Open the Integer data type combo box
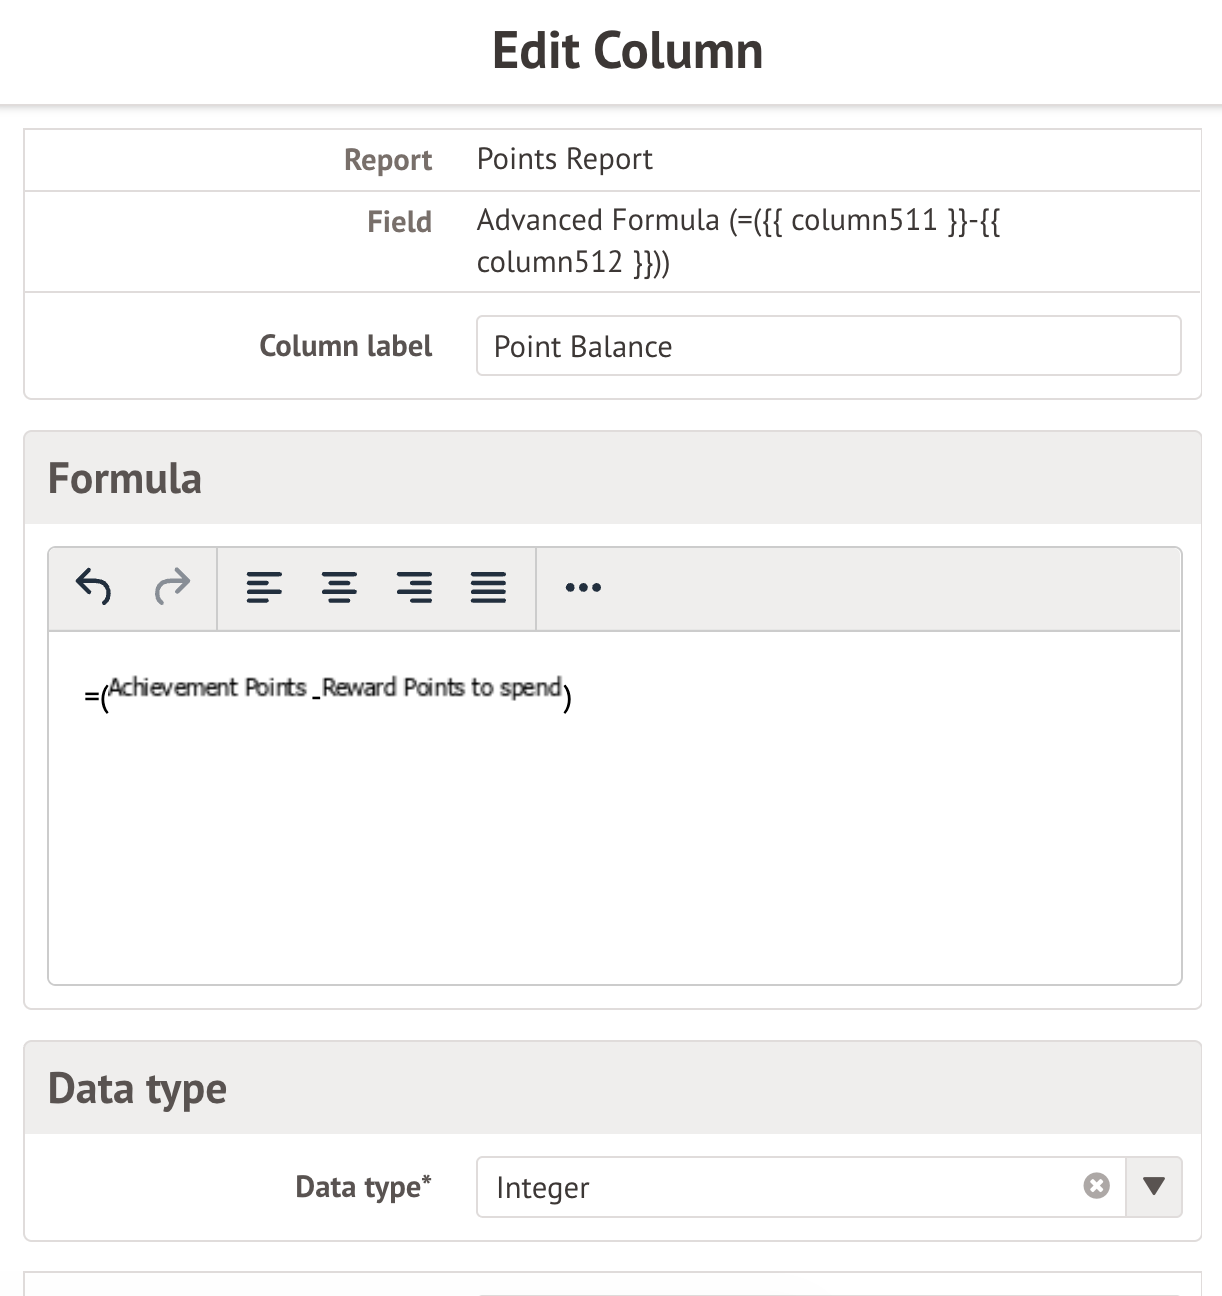Image resolution: width=1222 pixels, height=1296 pixels. point(780,1187)
